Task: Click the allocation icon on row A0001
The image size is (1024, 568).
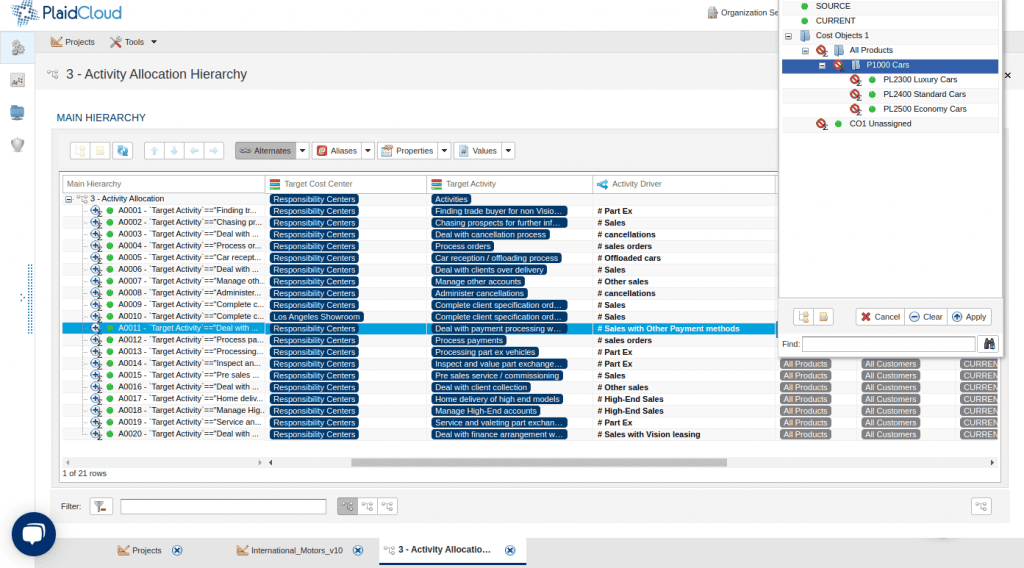Action: tap(96, 211)
